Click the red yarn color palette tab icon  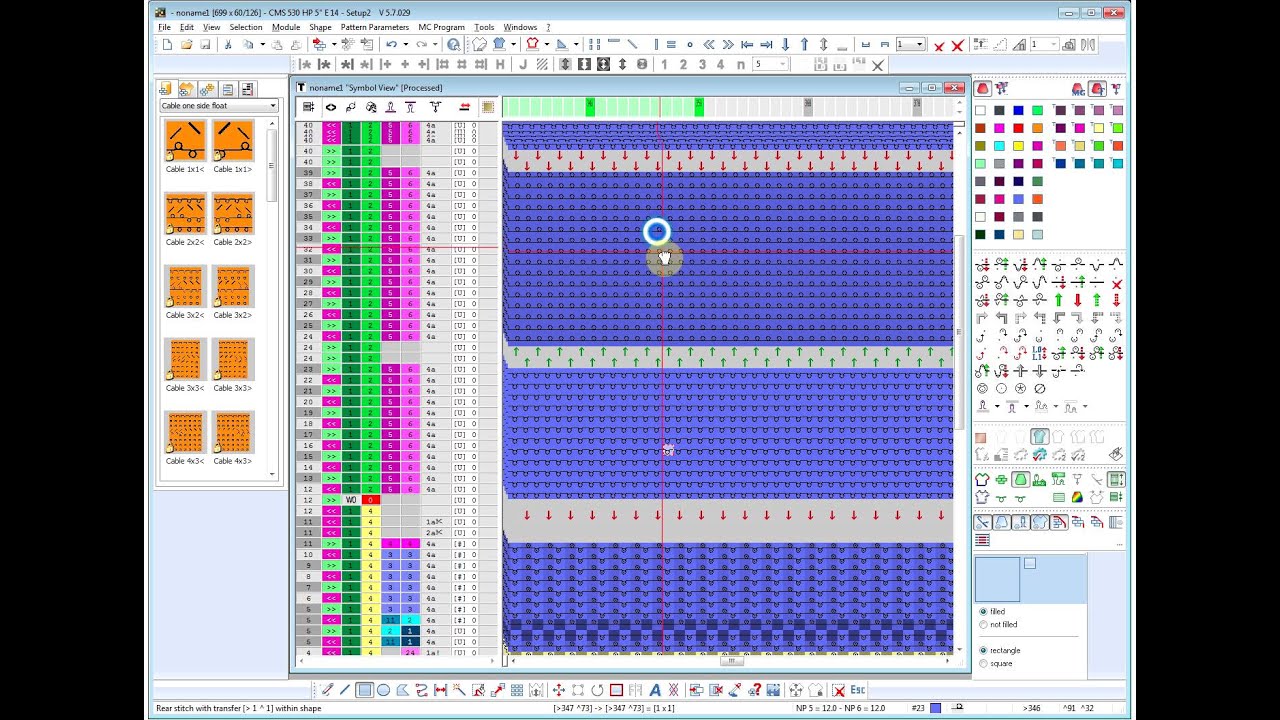click(982, 89)
